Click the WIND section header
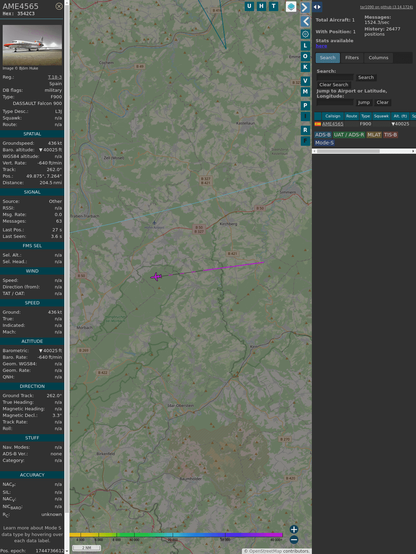The height and width of the screenshot is (554, 416). (32, 271)
